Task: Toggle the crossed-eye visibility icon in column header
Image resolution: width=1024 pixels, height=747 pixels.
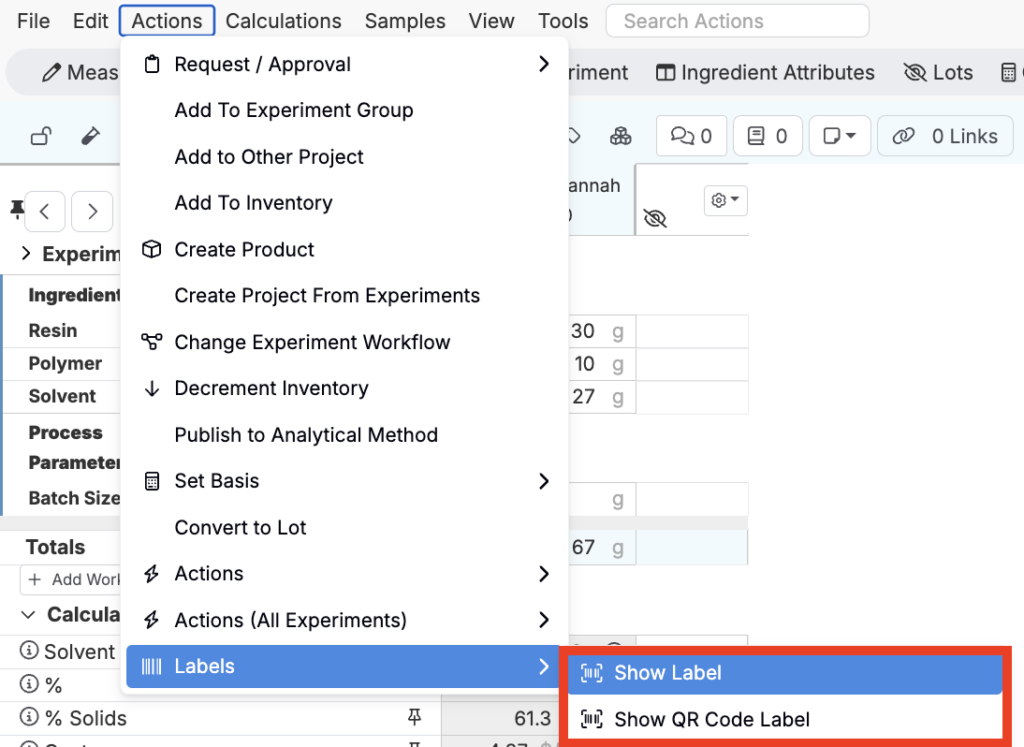Action: 655,219
